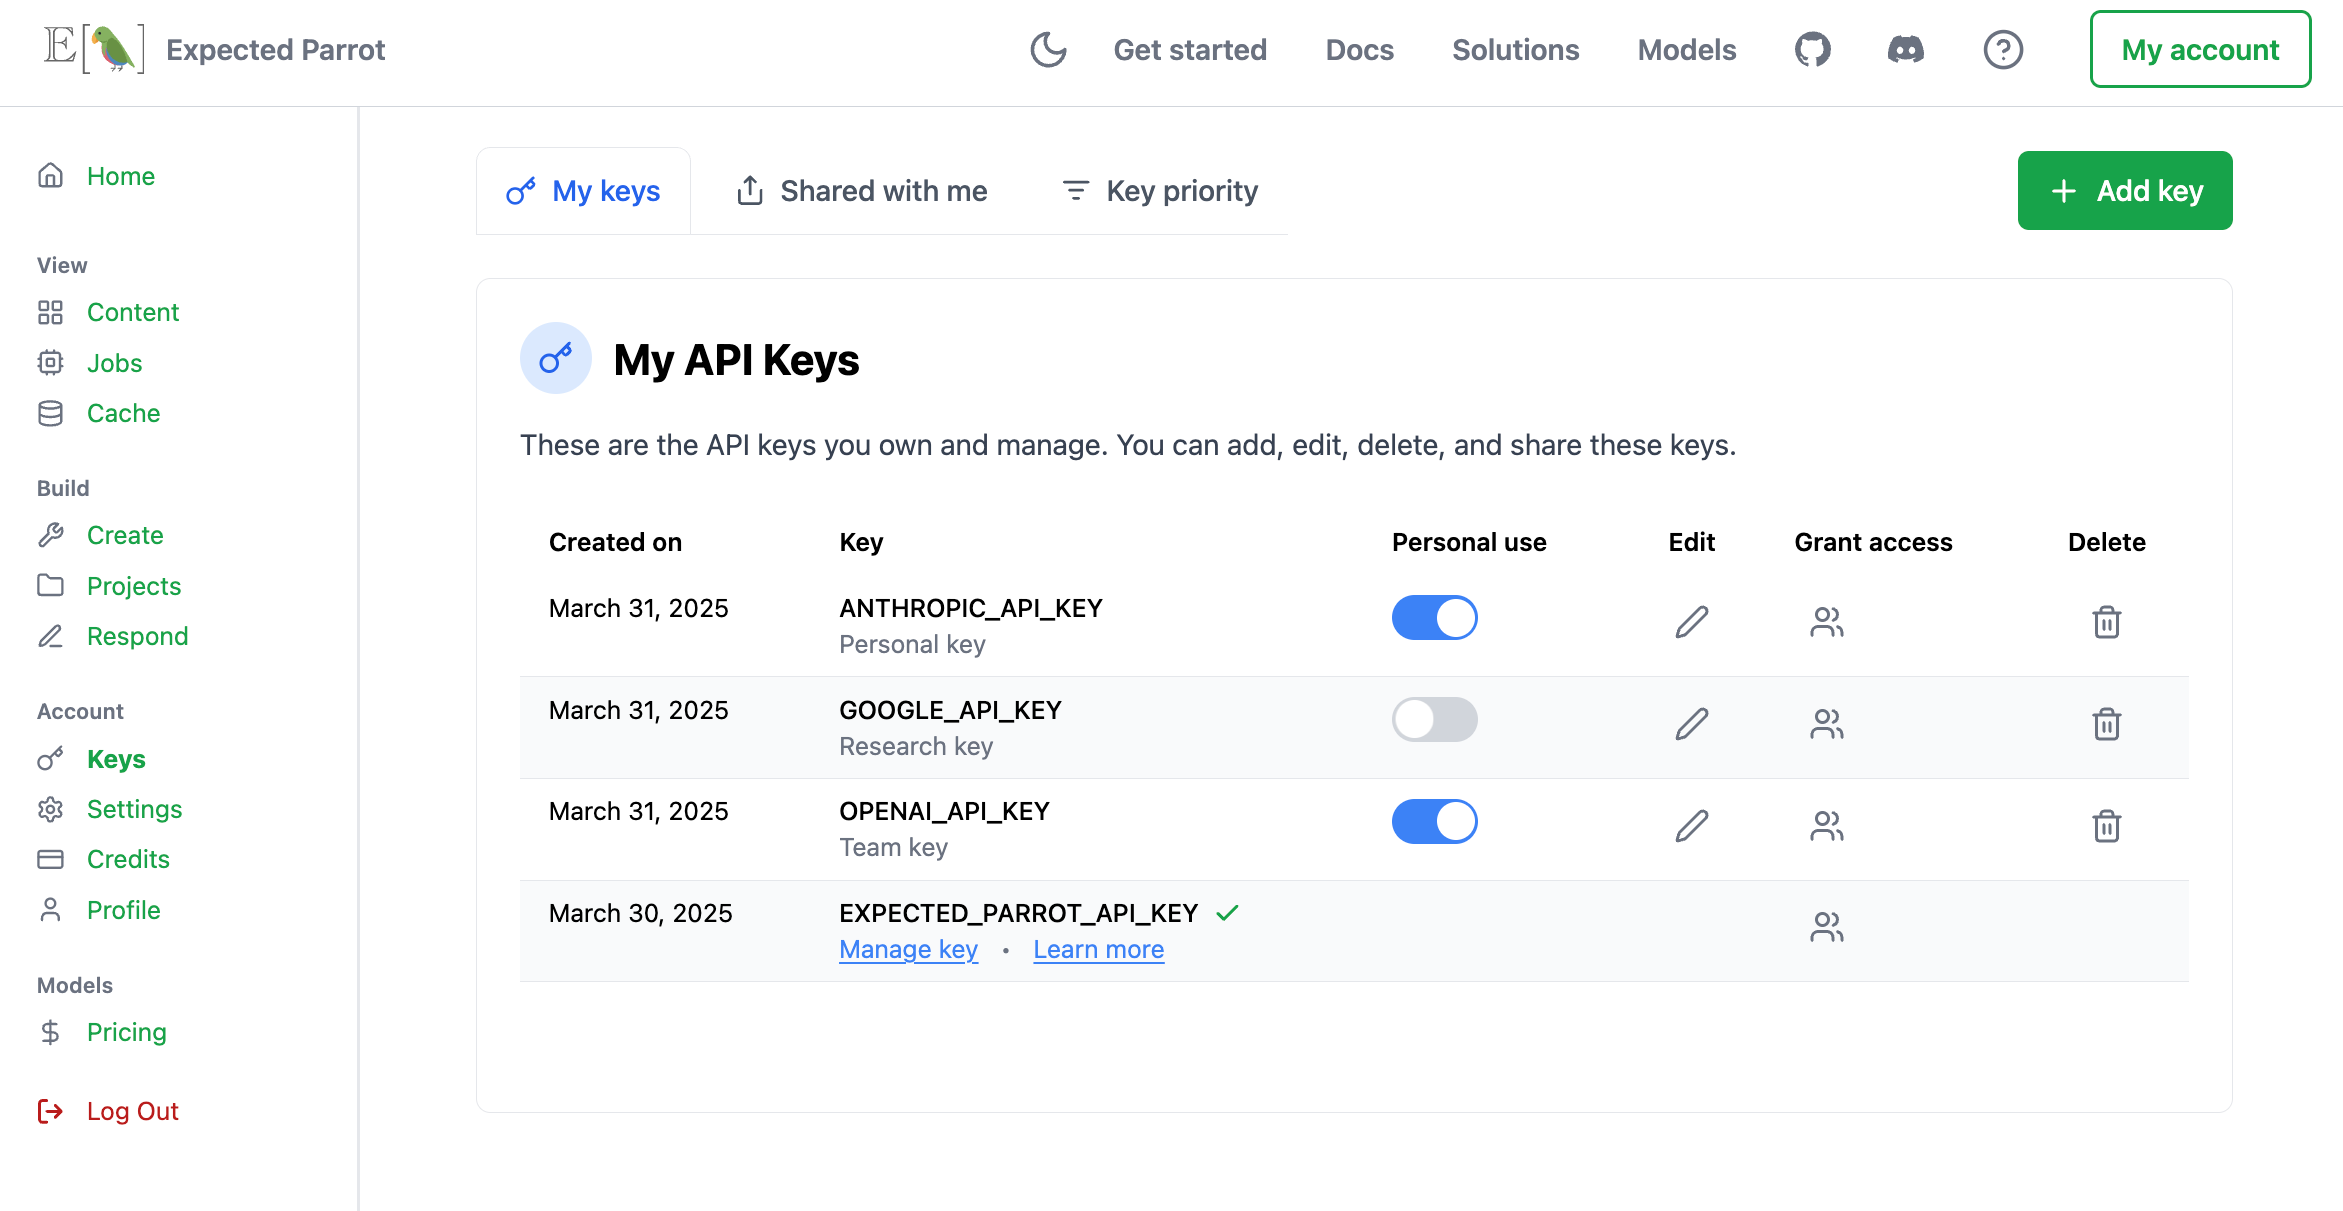Open the Key priority tab
This screenshot has height=1211, width=2343.
click(x=1160, y=191)
